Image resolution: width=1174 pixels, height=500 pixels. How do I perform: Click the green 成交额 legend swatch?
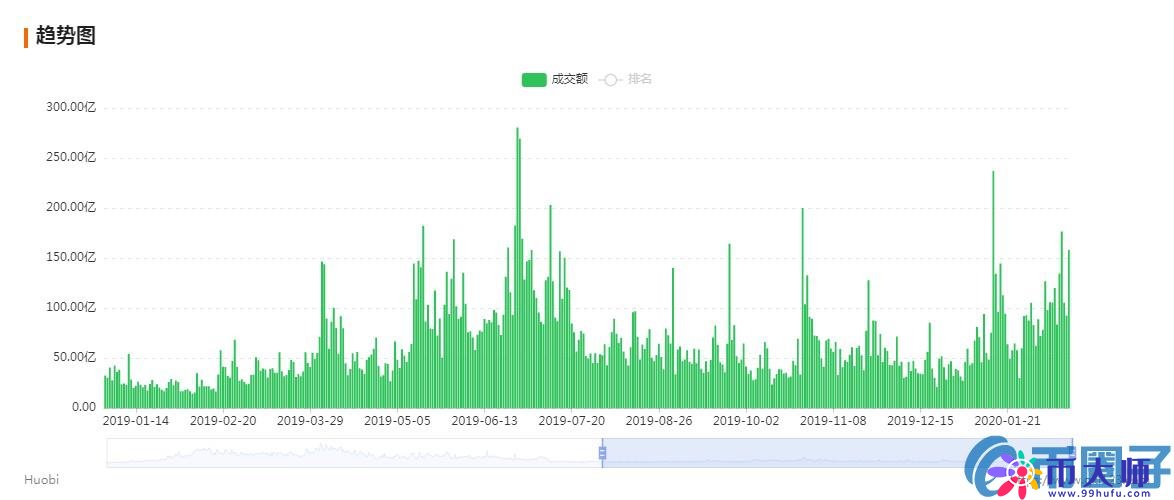pos(534,79)
